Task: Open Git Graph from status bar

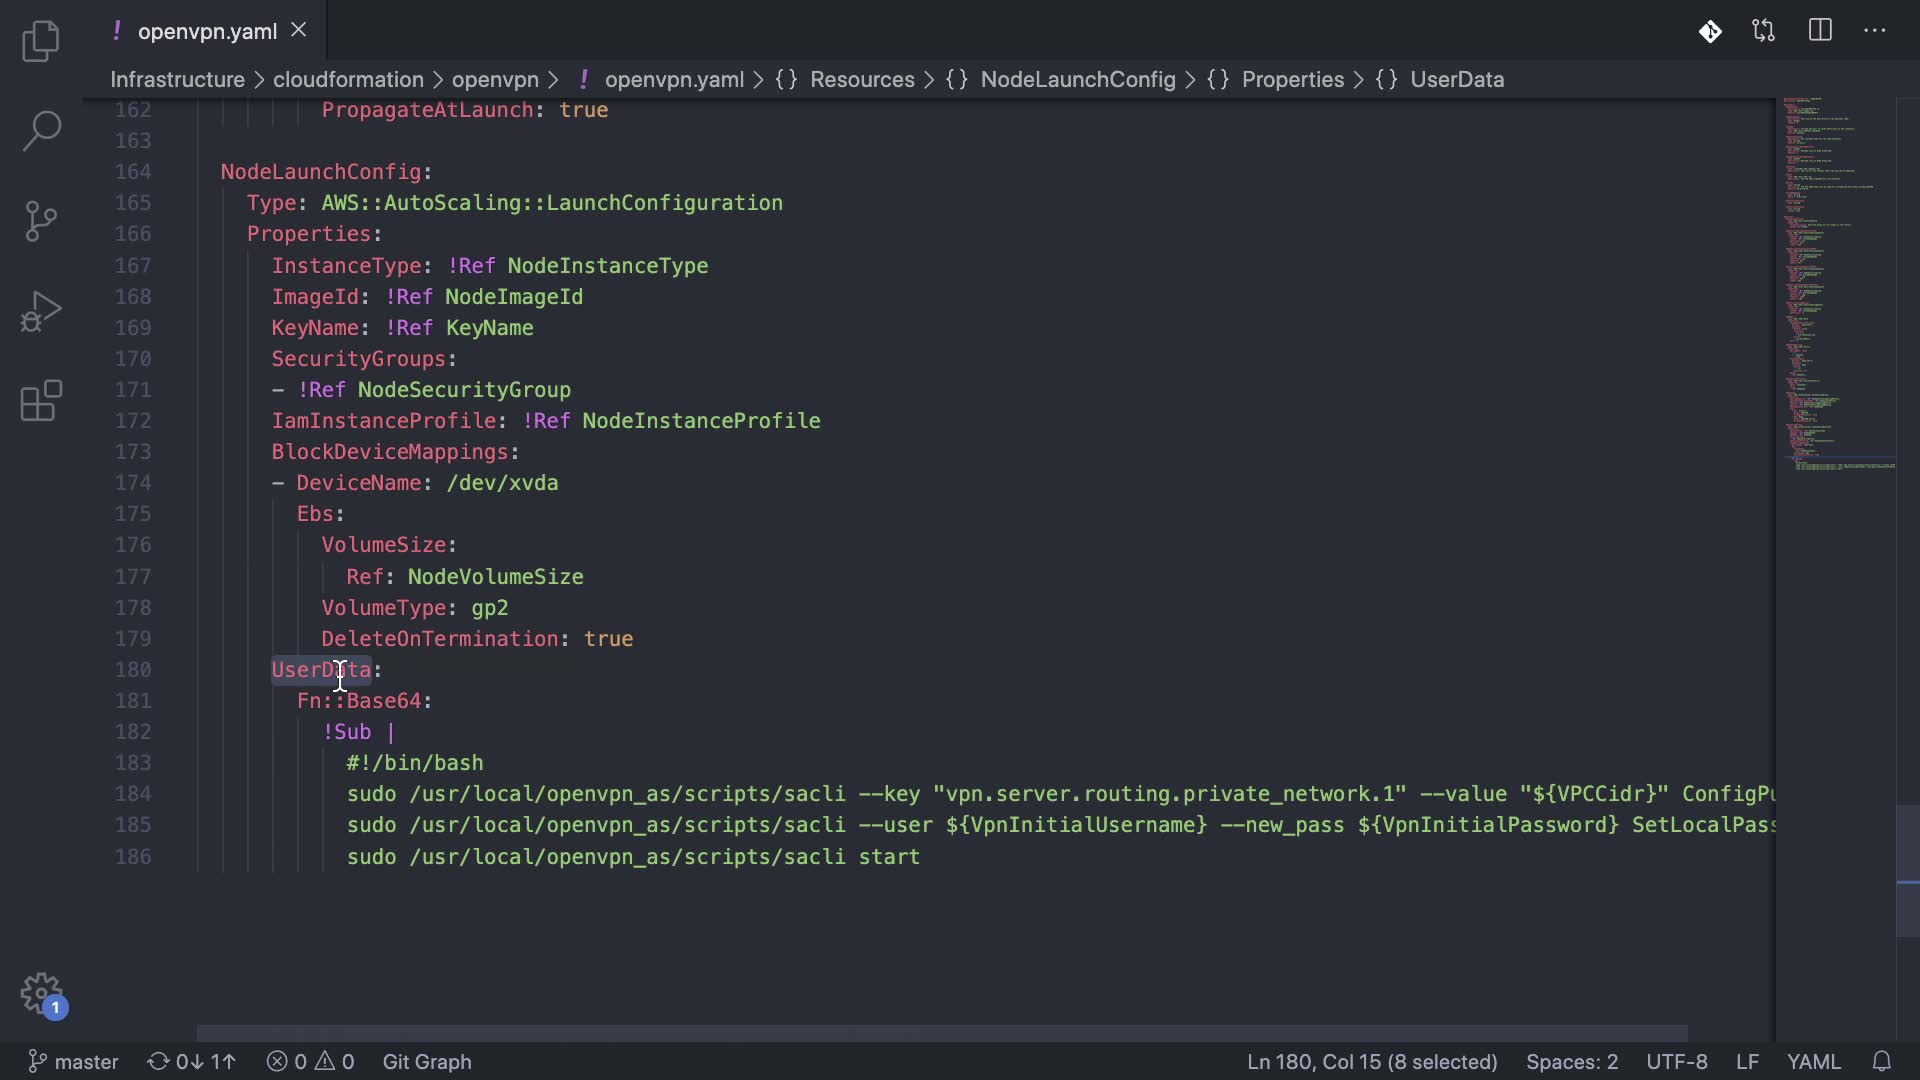Action: (x=427, y=1061)
